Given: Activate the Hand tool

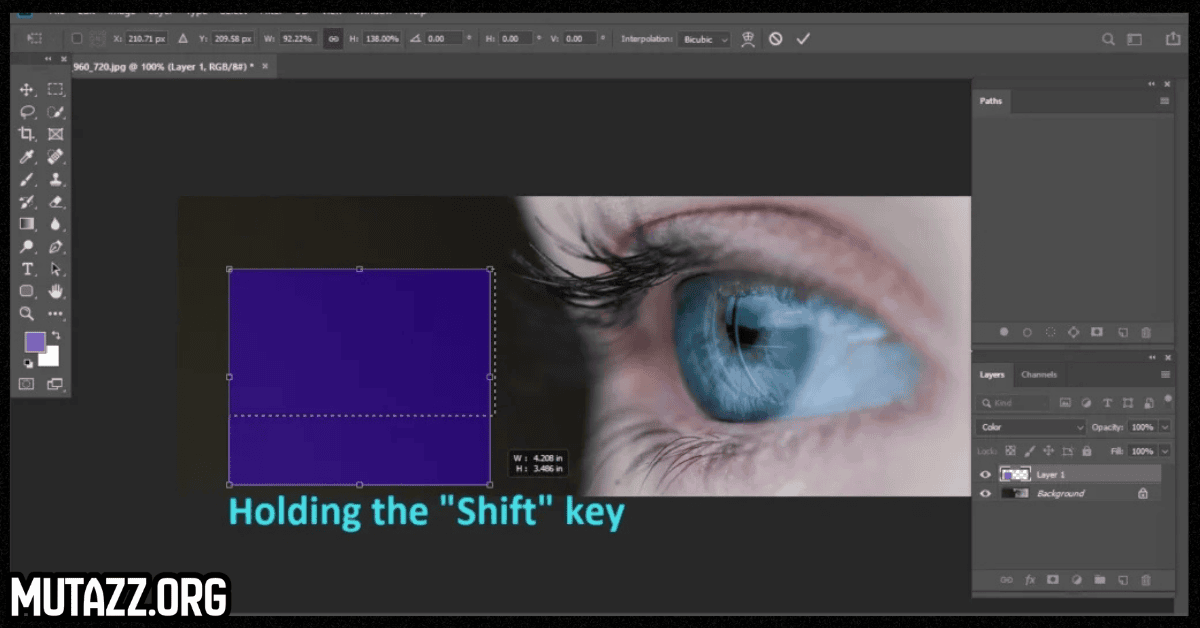Looking at the screenshot, I should click(x=56, y=291).
